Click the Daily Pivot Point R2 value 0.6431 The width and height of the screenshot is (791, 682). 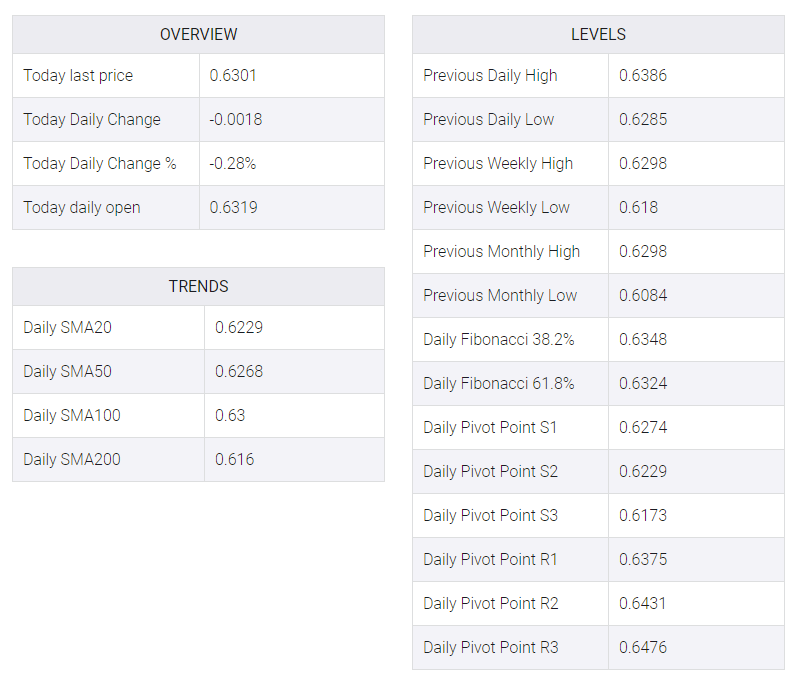[643, 603]
